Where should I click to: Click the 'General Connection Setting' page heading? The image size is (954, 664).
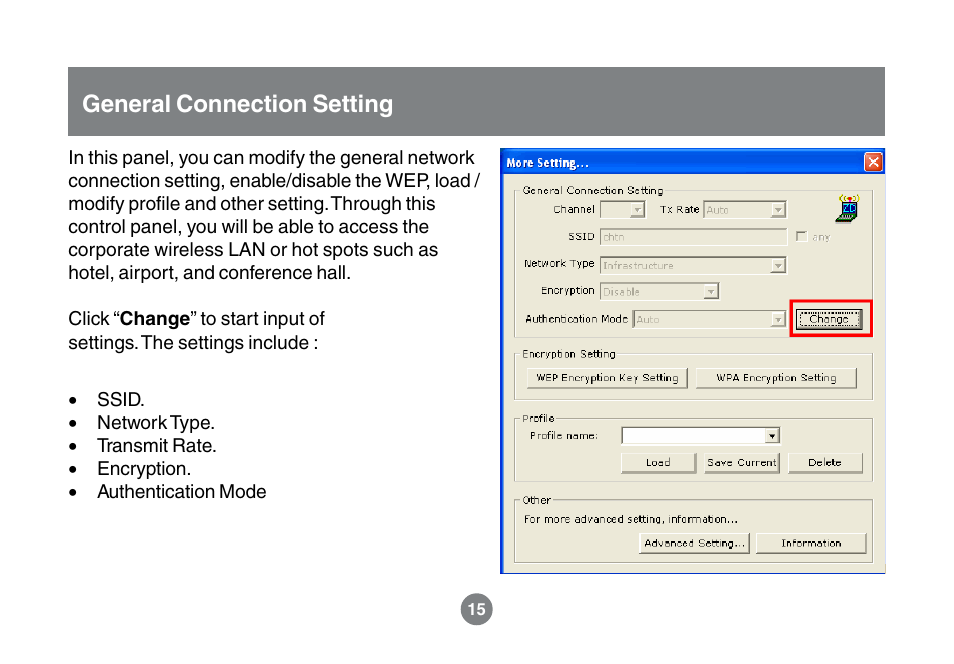pyautogui.click(x=237, y=103)
